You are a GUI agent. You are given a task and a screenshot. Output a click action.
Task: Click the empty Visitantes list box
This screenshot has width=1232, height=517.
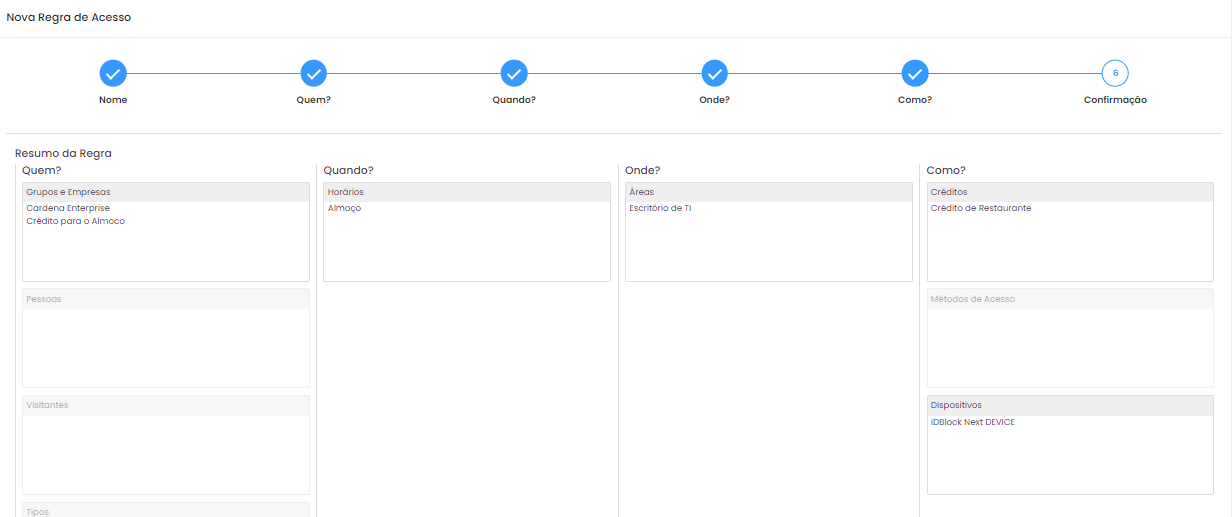166,453
